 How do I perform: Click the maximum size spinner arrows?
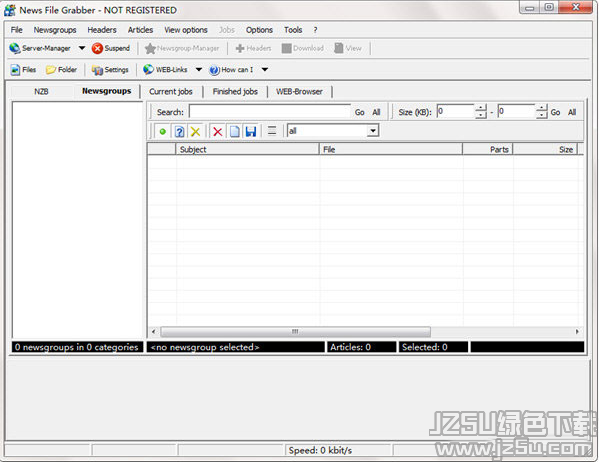(542, 111)
